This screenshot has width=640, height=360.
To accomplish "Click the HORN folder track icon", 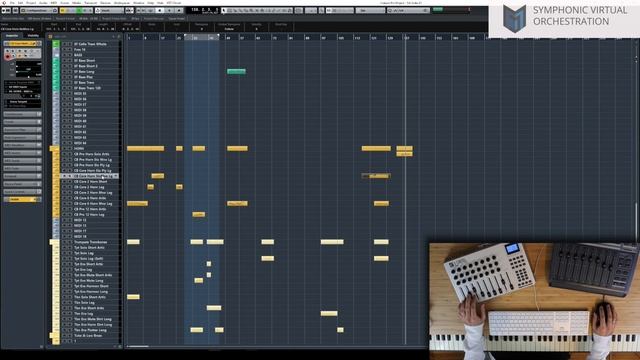I will point(53,149).
